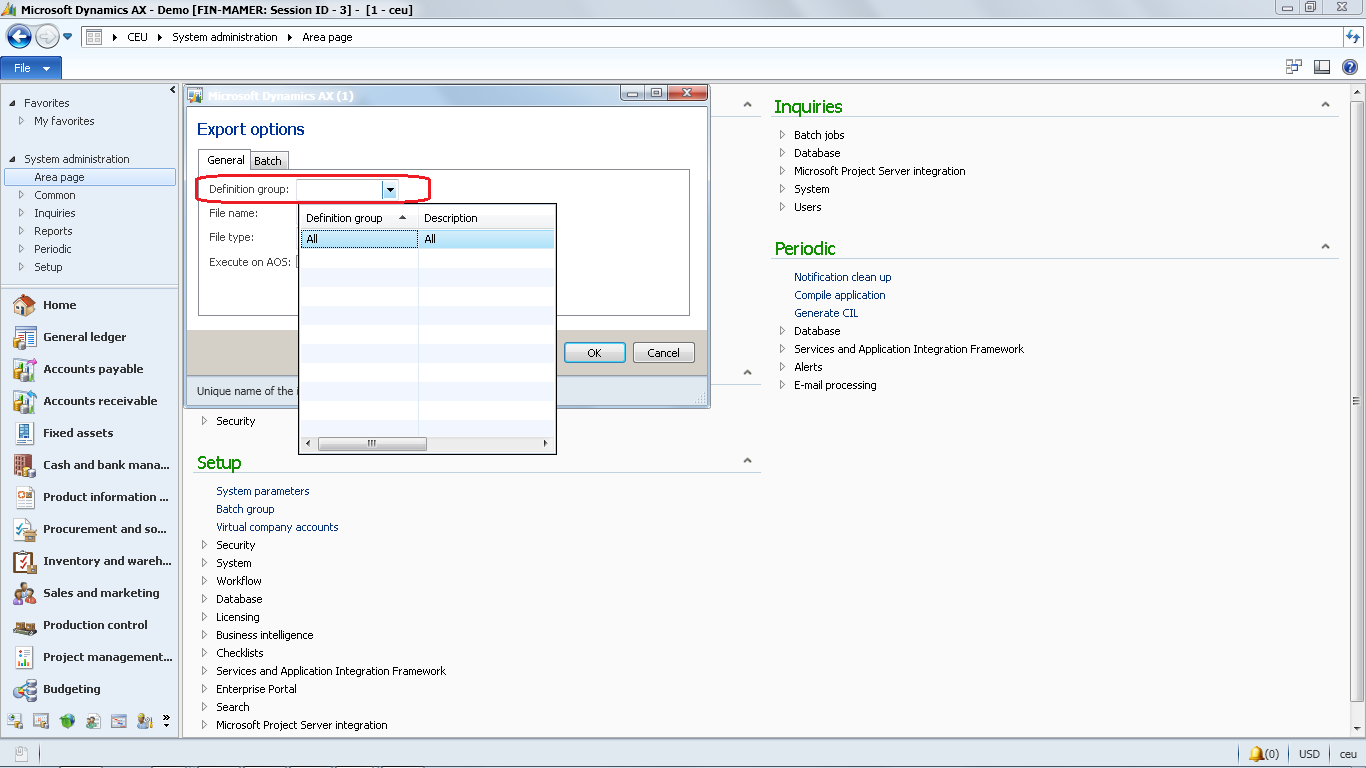This screenshot has height=768, width=1366.
Task: Expand Workflow under Setup
Action: point(205,581)
